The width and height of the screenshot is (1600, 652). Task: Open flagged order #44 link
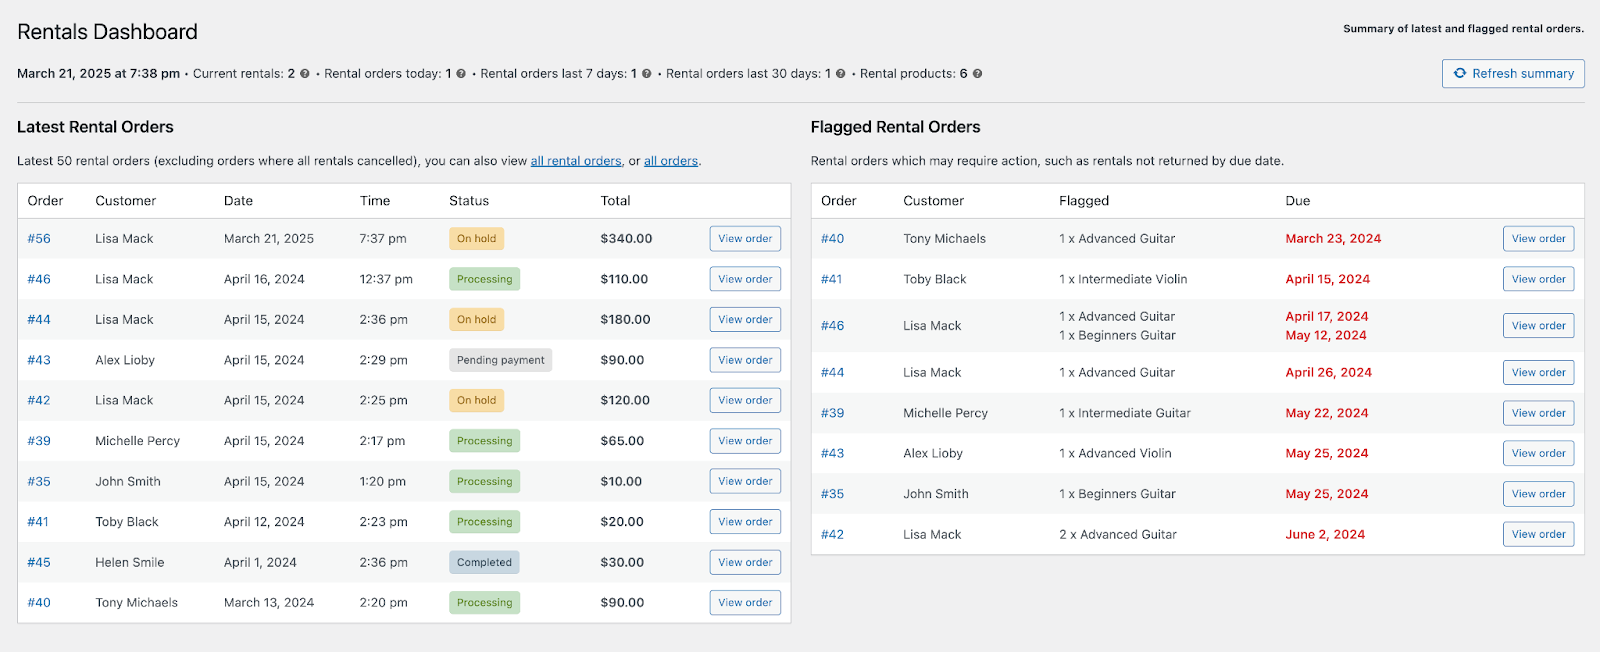pyautogui.click(x=832, y=373)
